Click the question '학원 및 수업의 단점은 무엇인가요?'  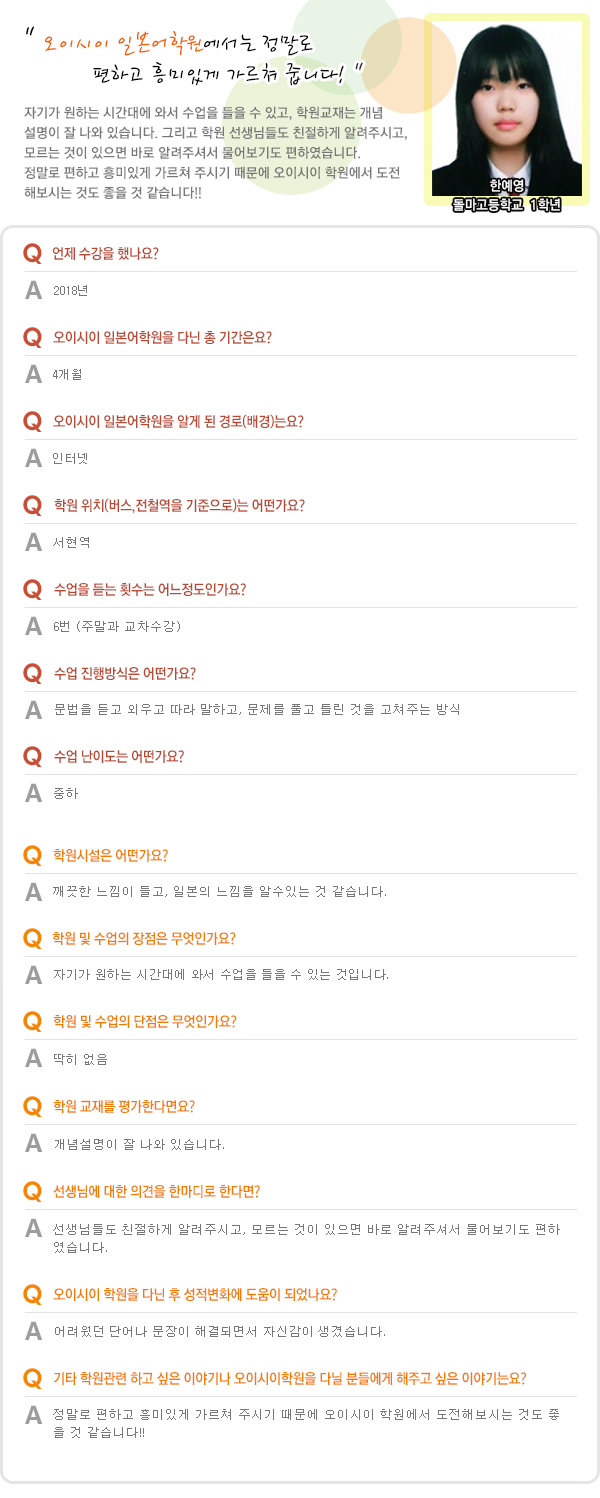pyautogui.click(x=144, y=1022)
